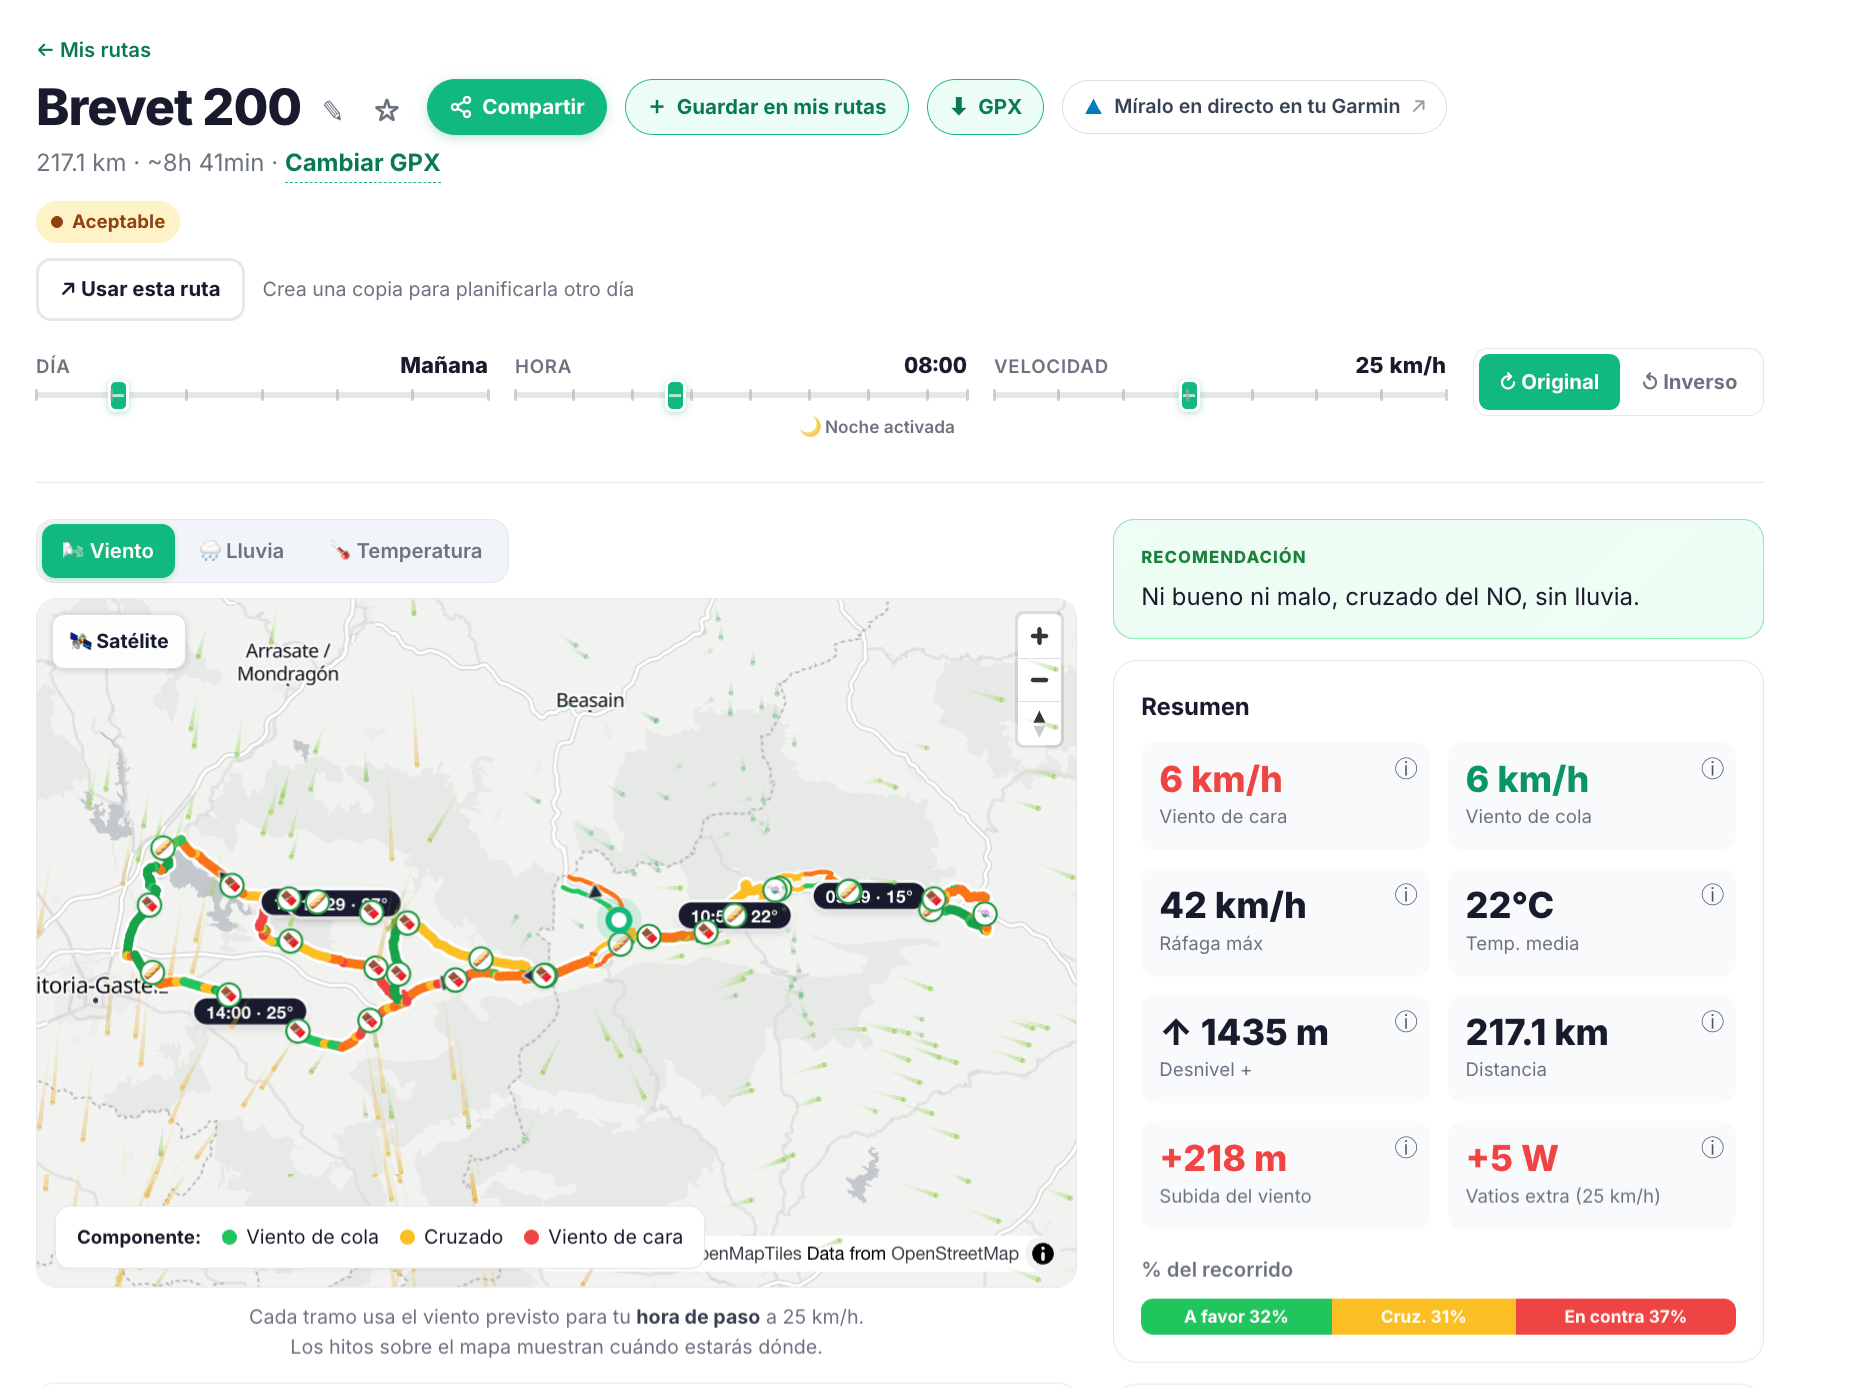
Task: Click the Aceptable status badge
Action: [x=108, y=222]
